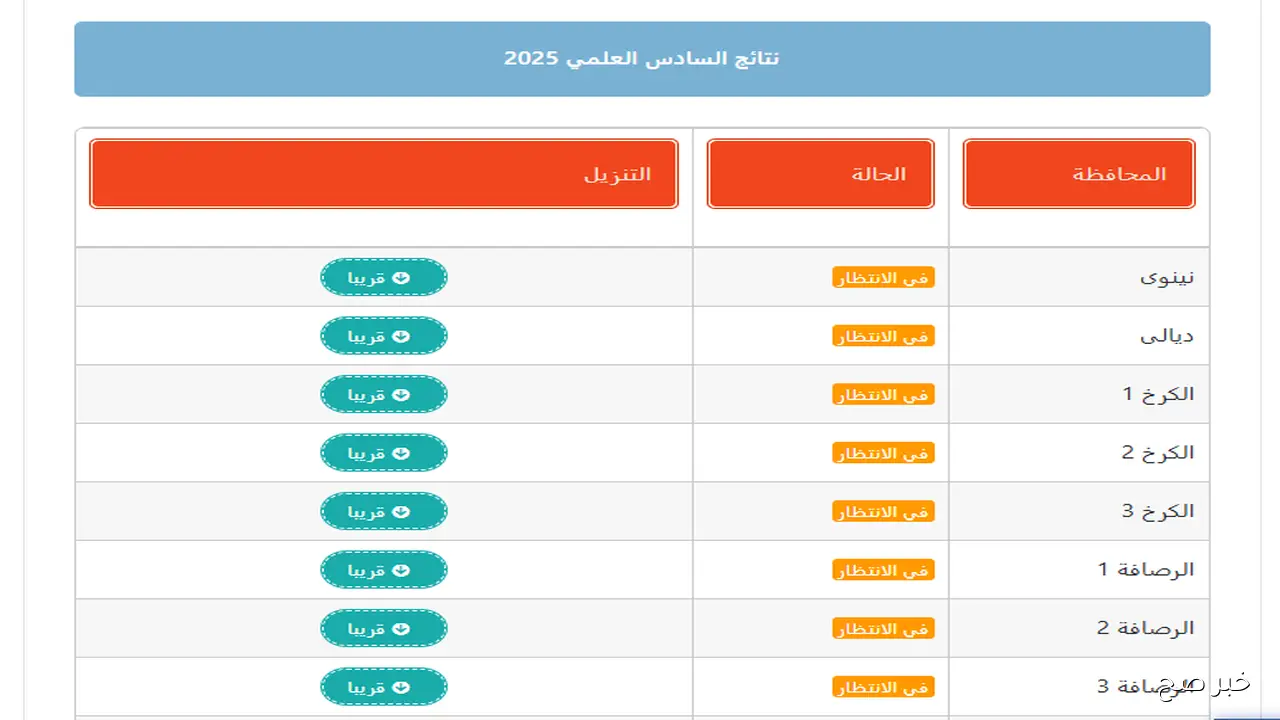Click the في الانتظار badge for ديالى
Screen dimensions: 1280x720
[x=882, y=336]
